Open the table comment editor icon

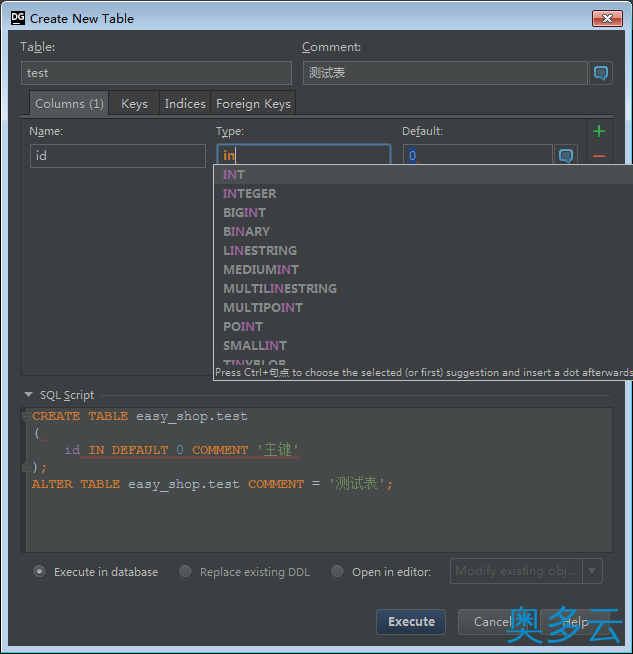pos(600,73)
